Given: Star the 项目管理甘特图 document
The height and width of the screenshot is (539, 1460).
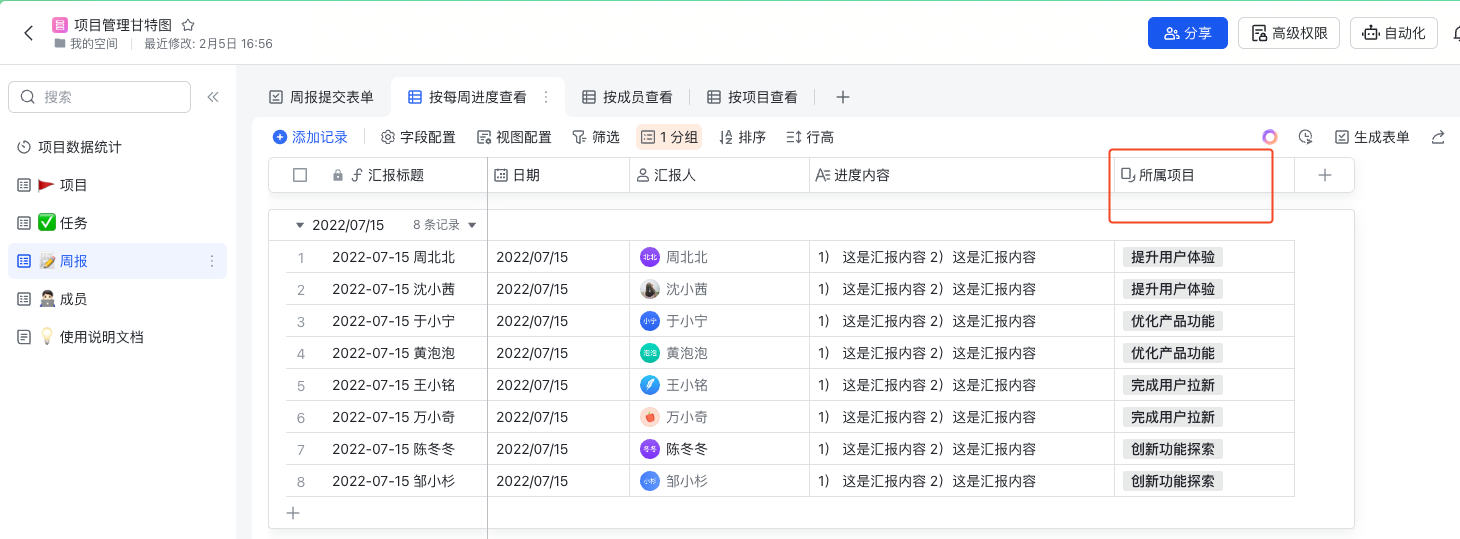Looking at the screenshot, I should point(188,25).
